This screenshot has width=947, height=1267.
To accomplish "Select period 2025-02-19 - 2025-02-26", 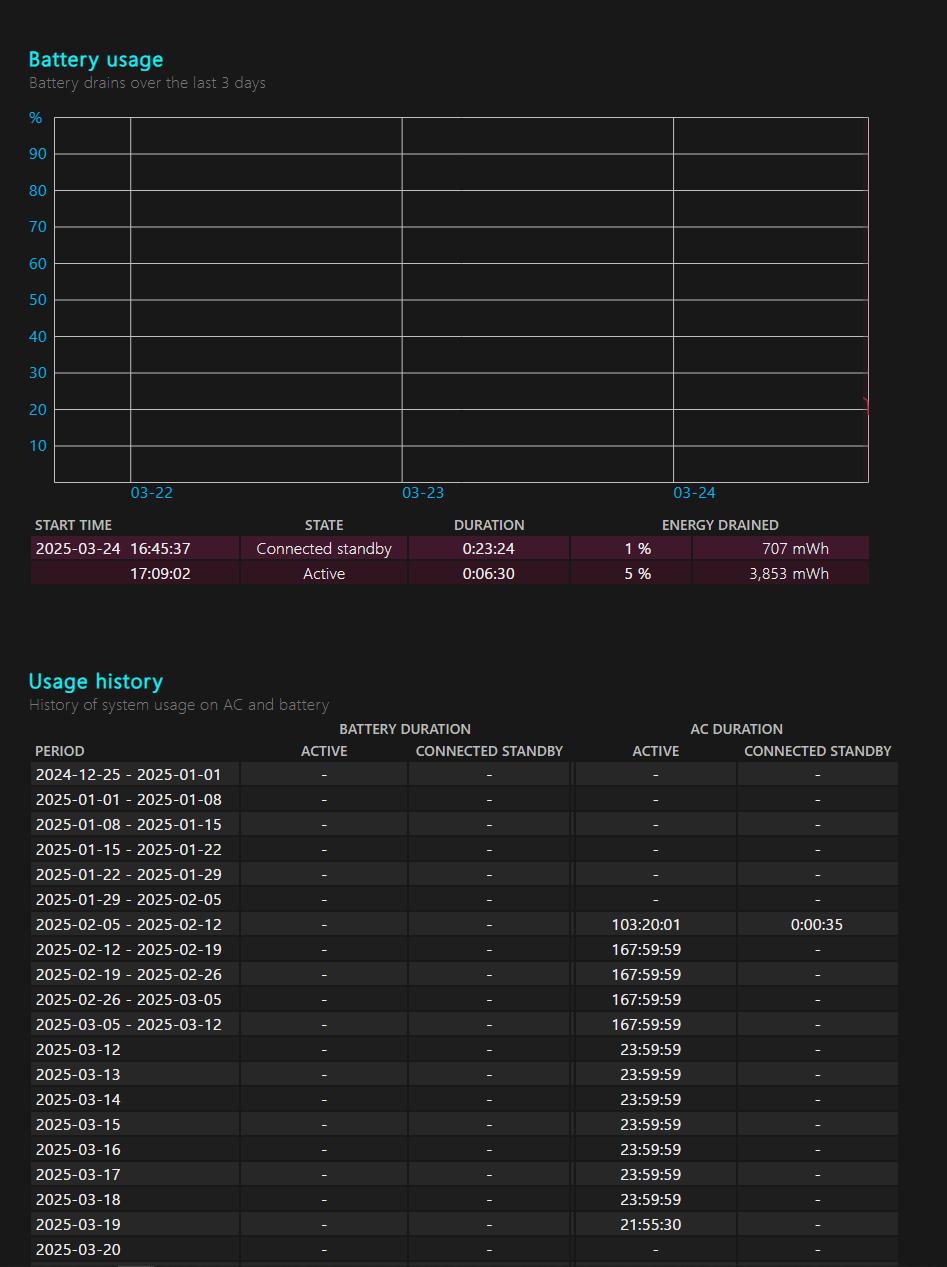I will [129, 975].
